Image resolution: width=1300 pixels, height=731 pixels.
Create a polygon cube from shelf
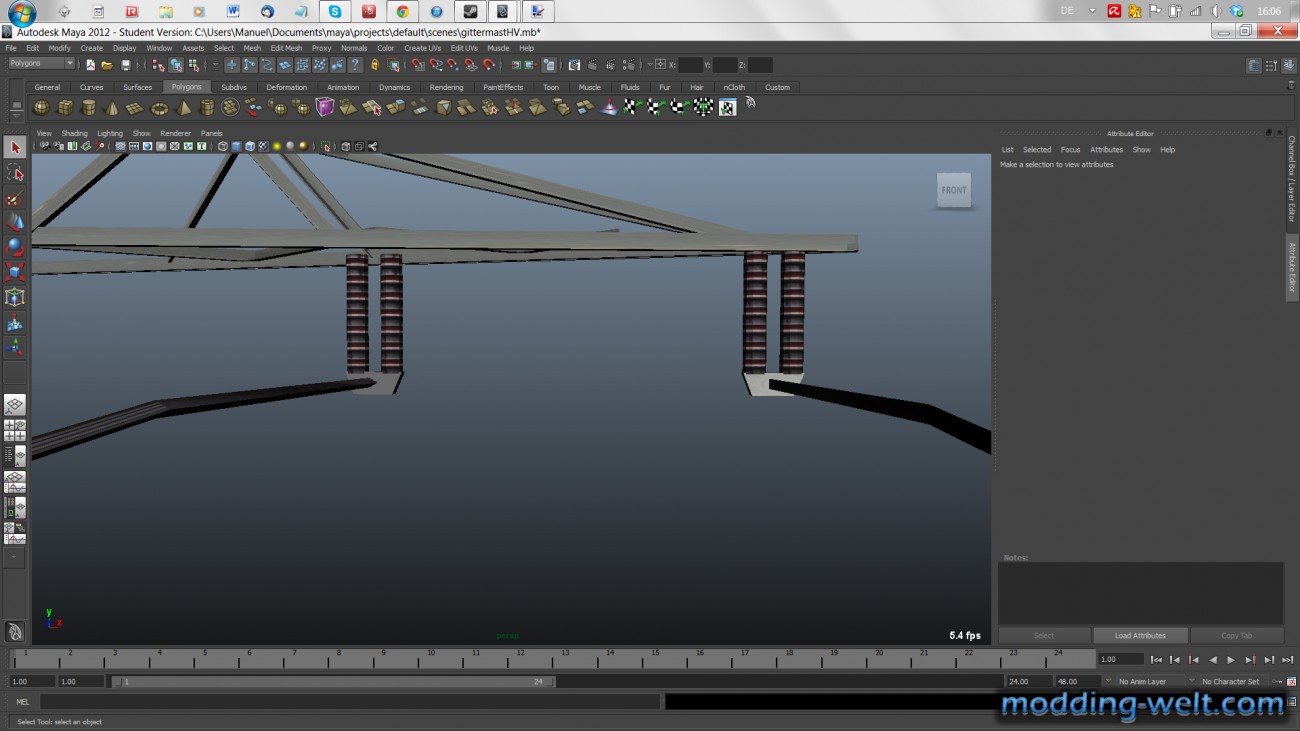click(x=65, y=107)
